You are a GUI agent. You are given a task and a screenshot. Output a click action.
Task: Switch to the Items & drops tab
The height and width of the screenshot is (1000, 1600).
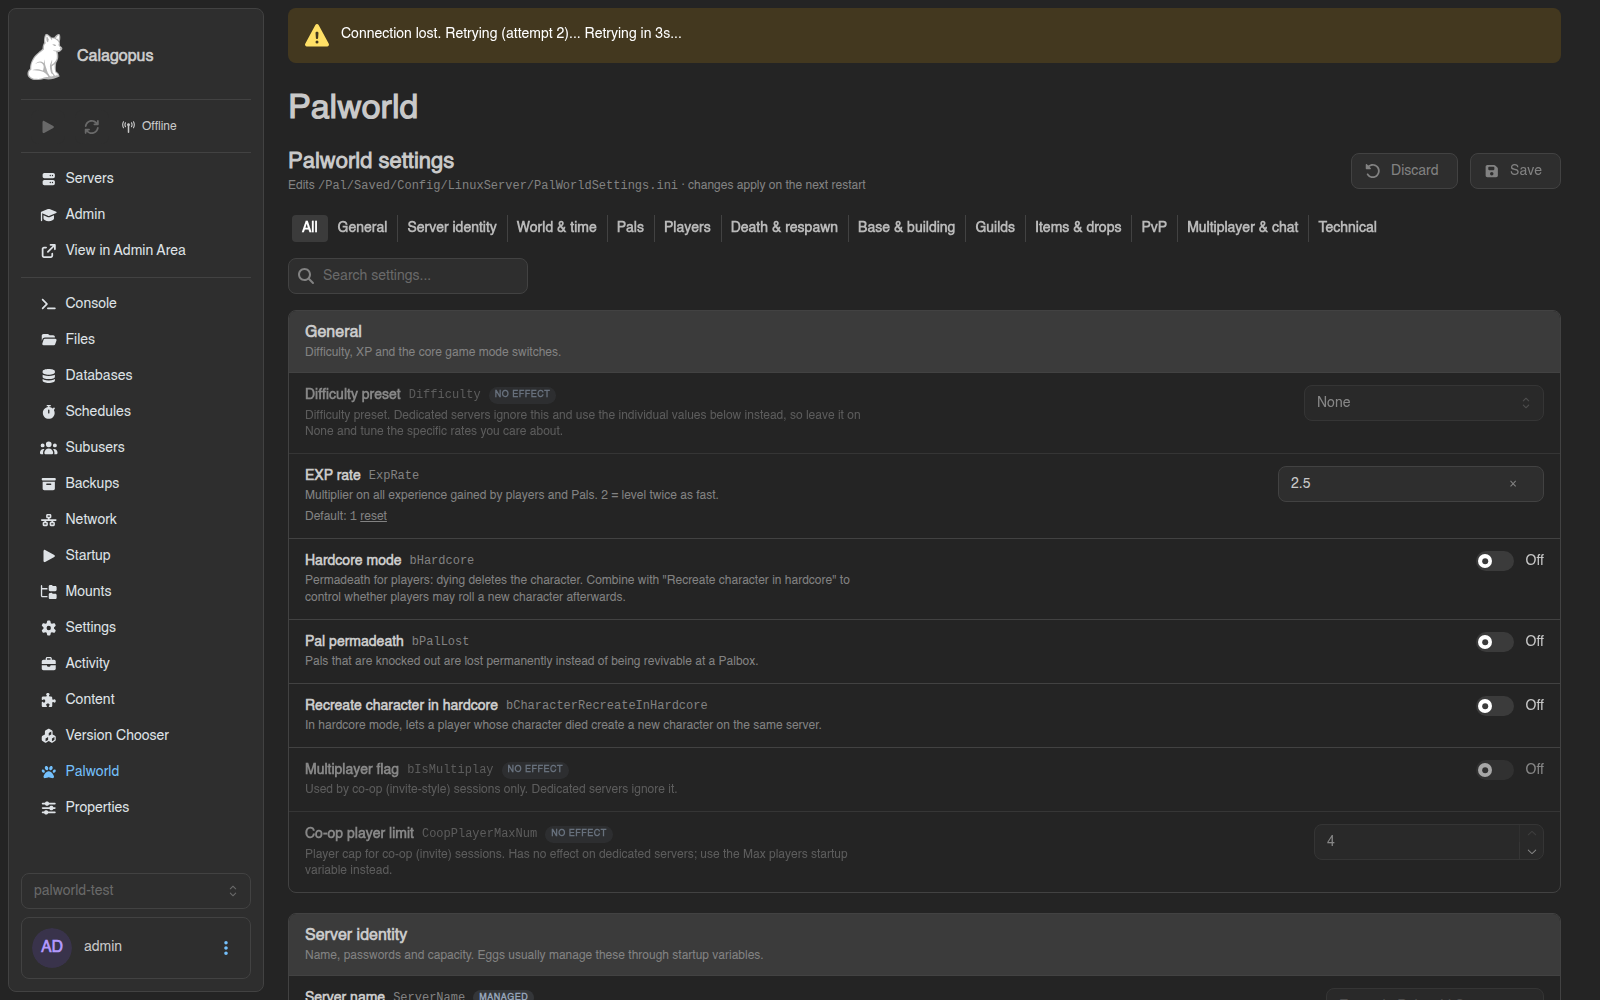pyautogui.click(x=1078, y=227)
